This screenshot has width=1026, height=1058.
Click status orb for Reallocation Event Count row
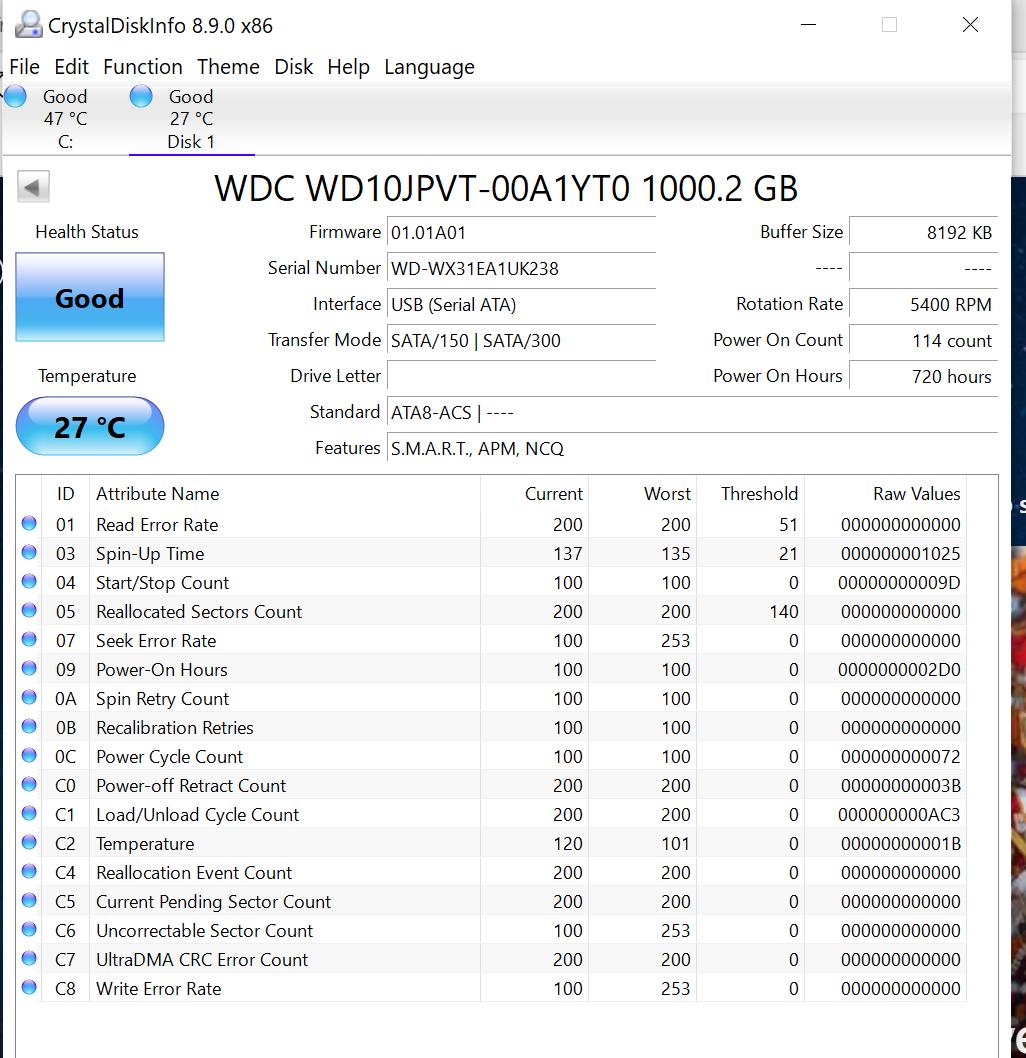tap(29, 872)
